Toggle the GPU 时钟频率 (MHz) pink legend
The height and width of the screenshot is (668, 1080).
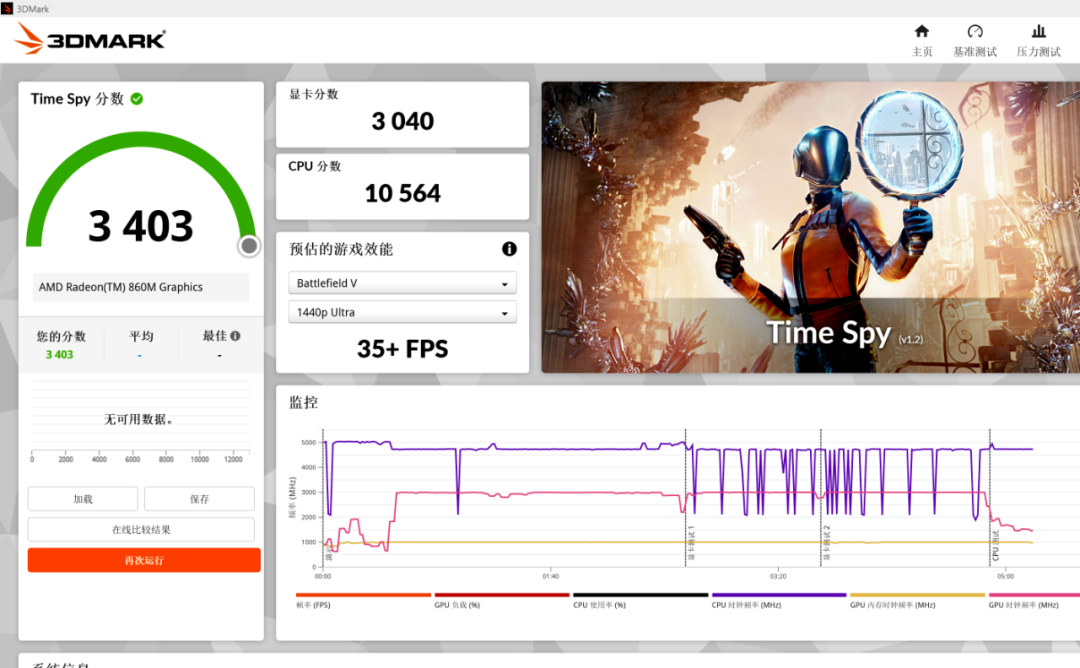point(1034,601)
